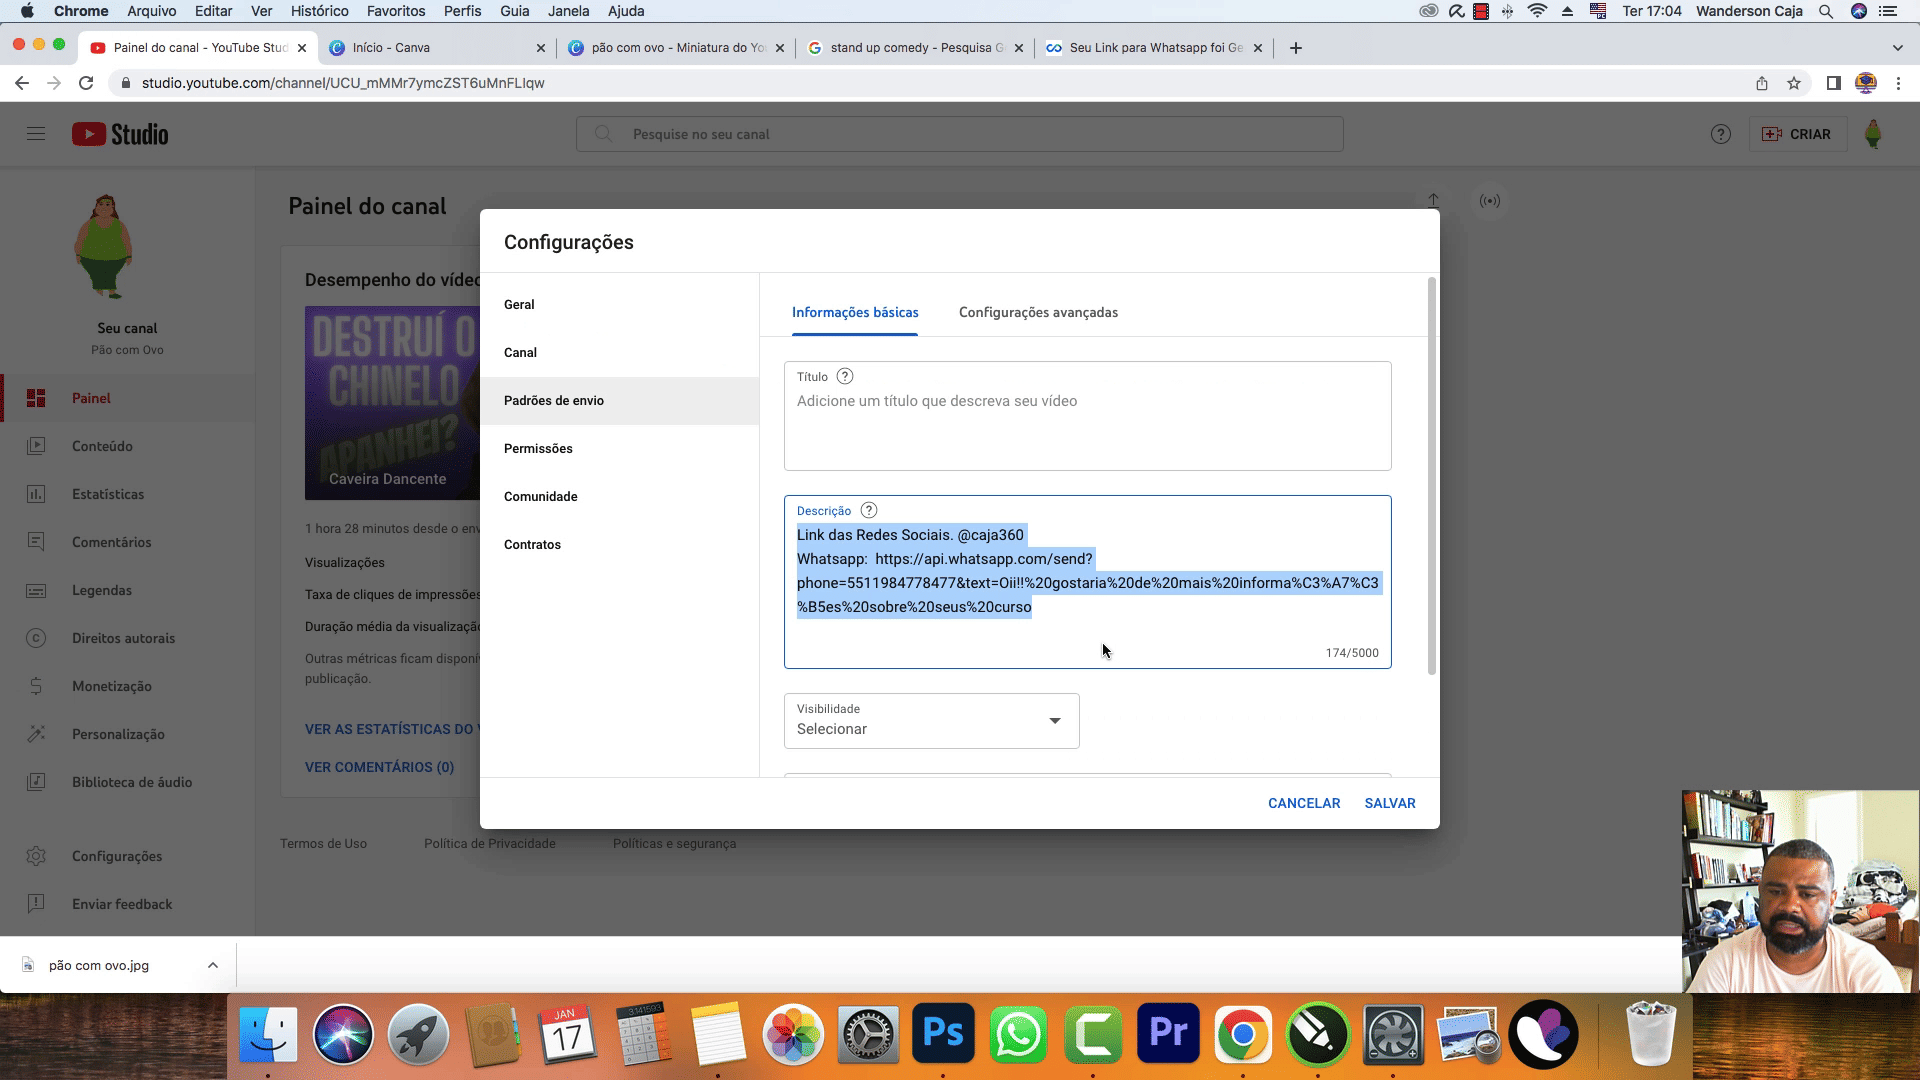Open the YouTube Studio hamburger menu
Viewport: 1920px width, 1080px height.
click(36, 134)
